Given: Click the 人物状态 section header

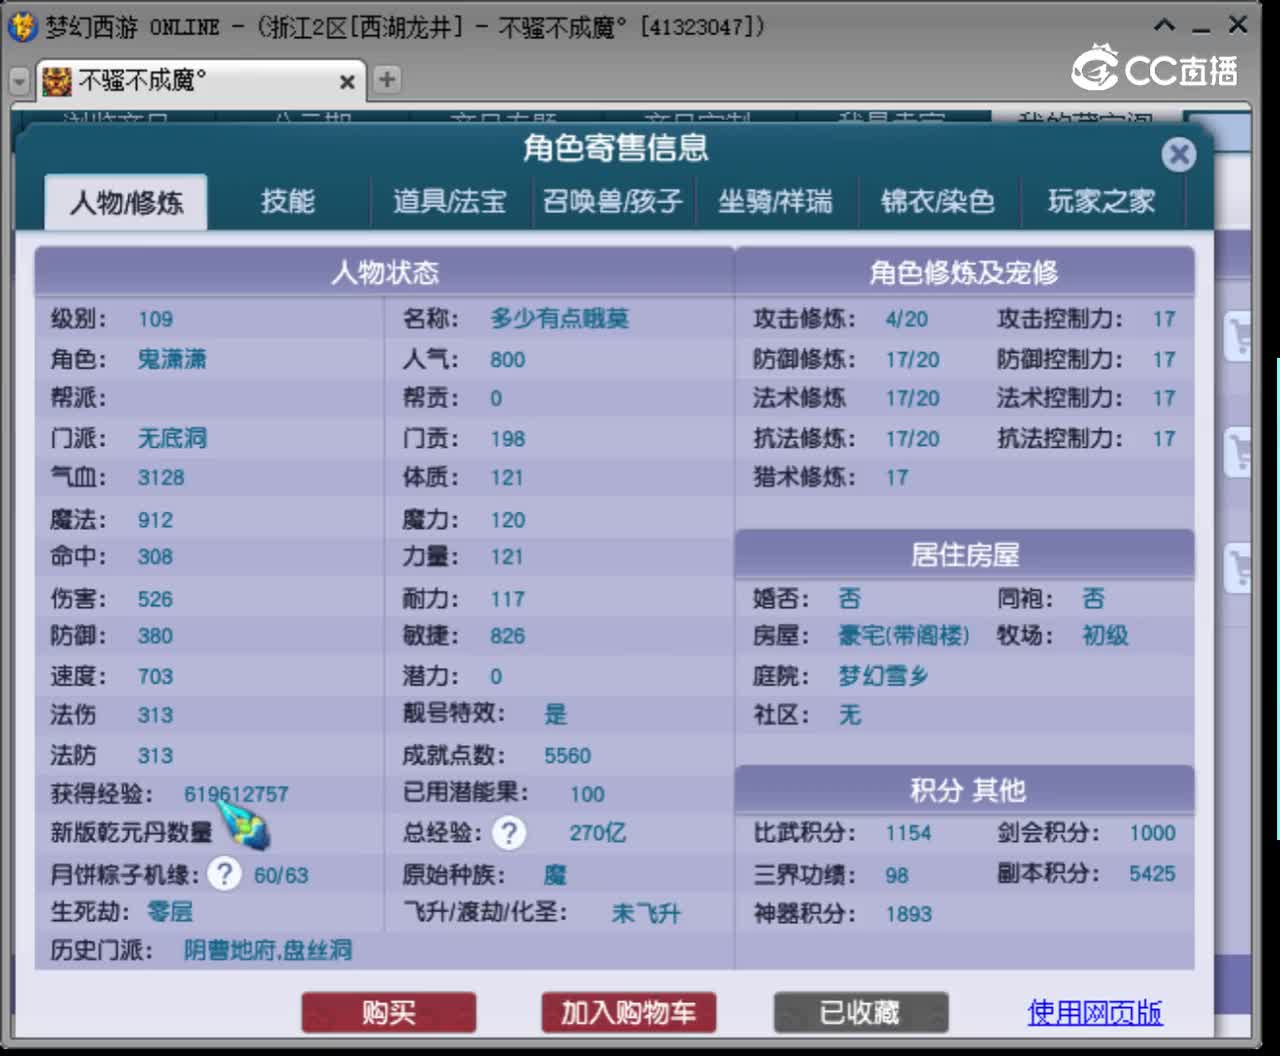Looking at the screenshot, I should (x=385, y=272).
